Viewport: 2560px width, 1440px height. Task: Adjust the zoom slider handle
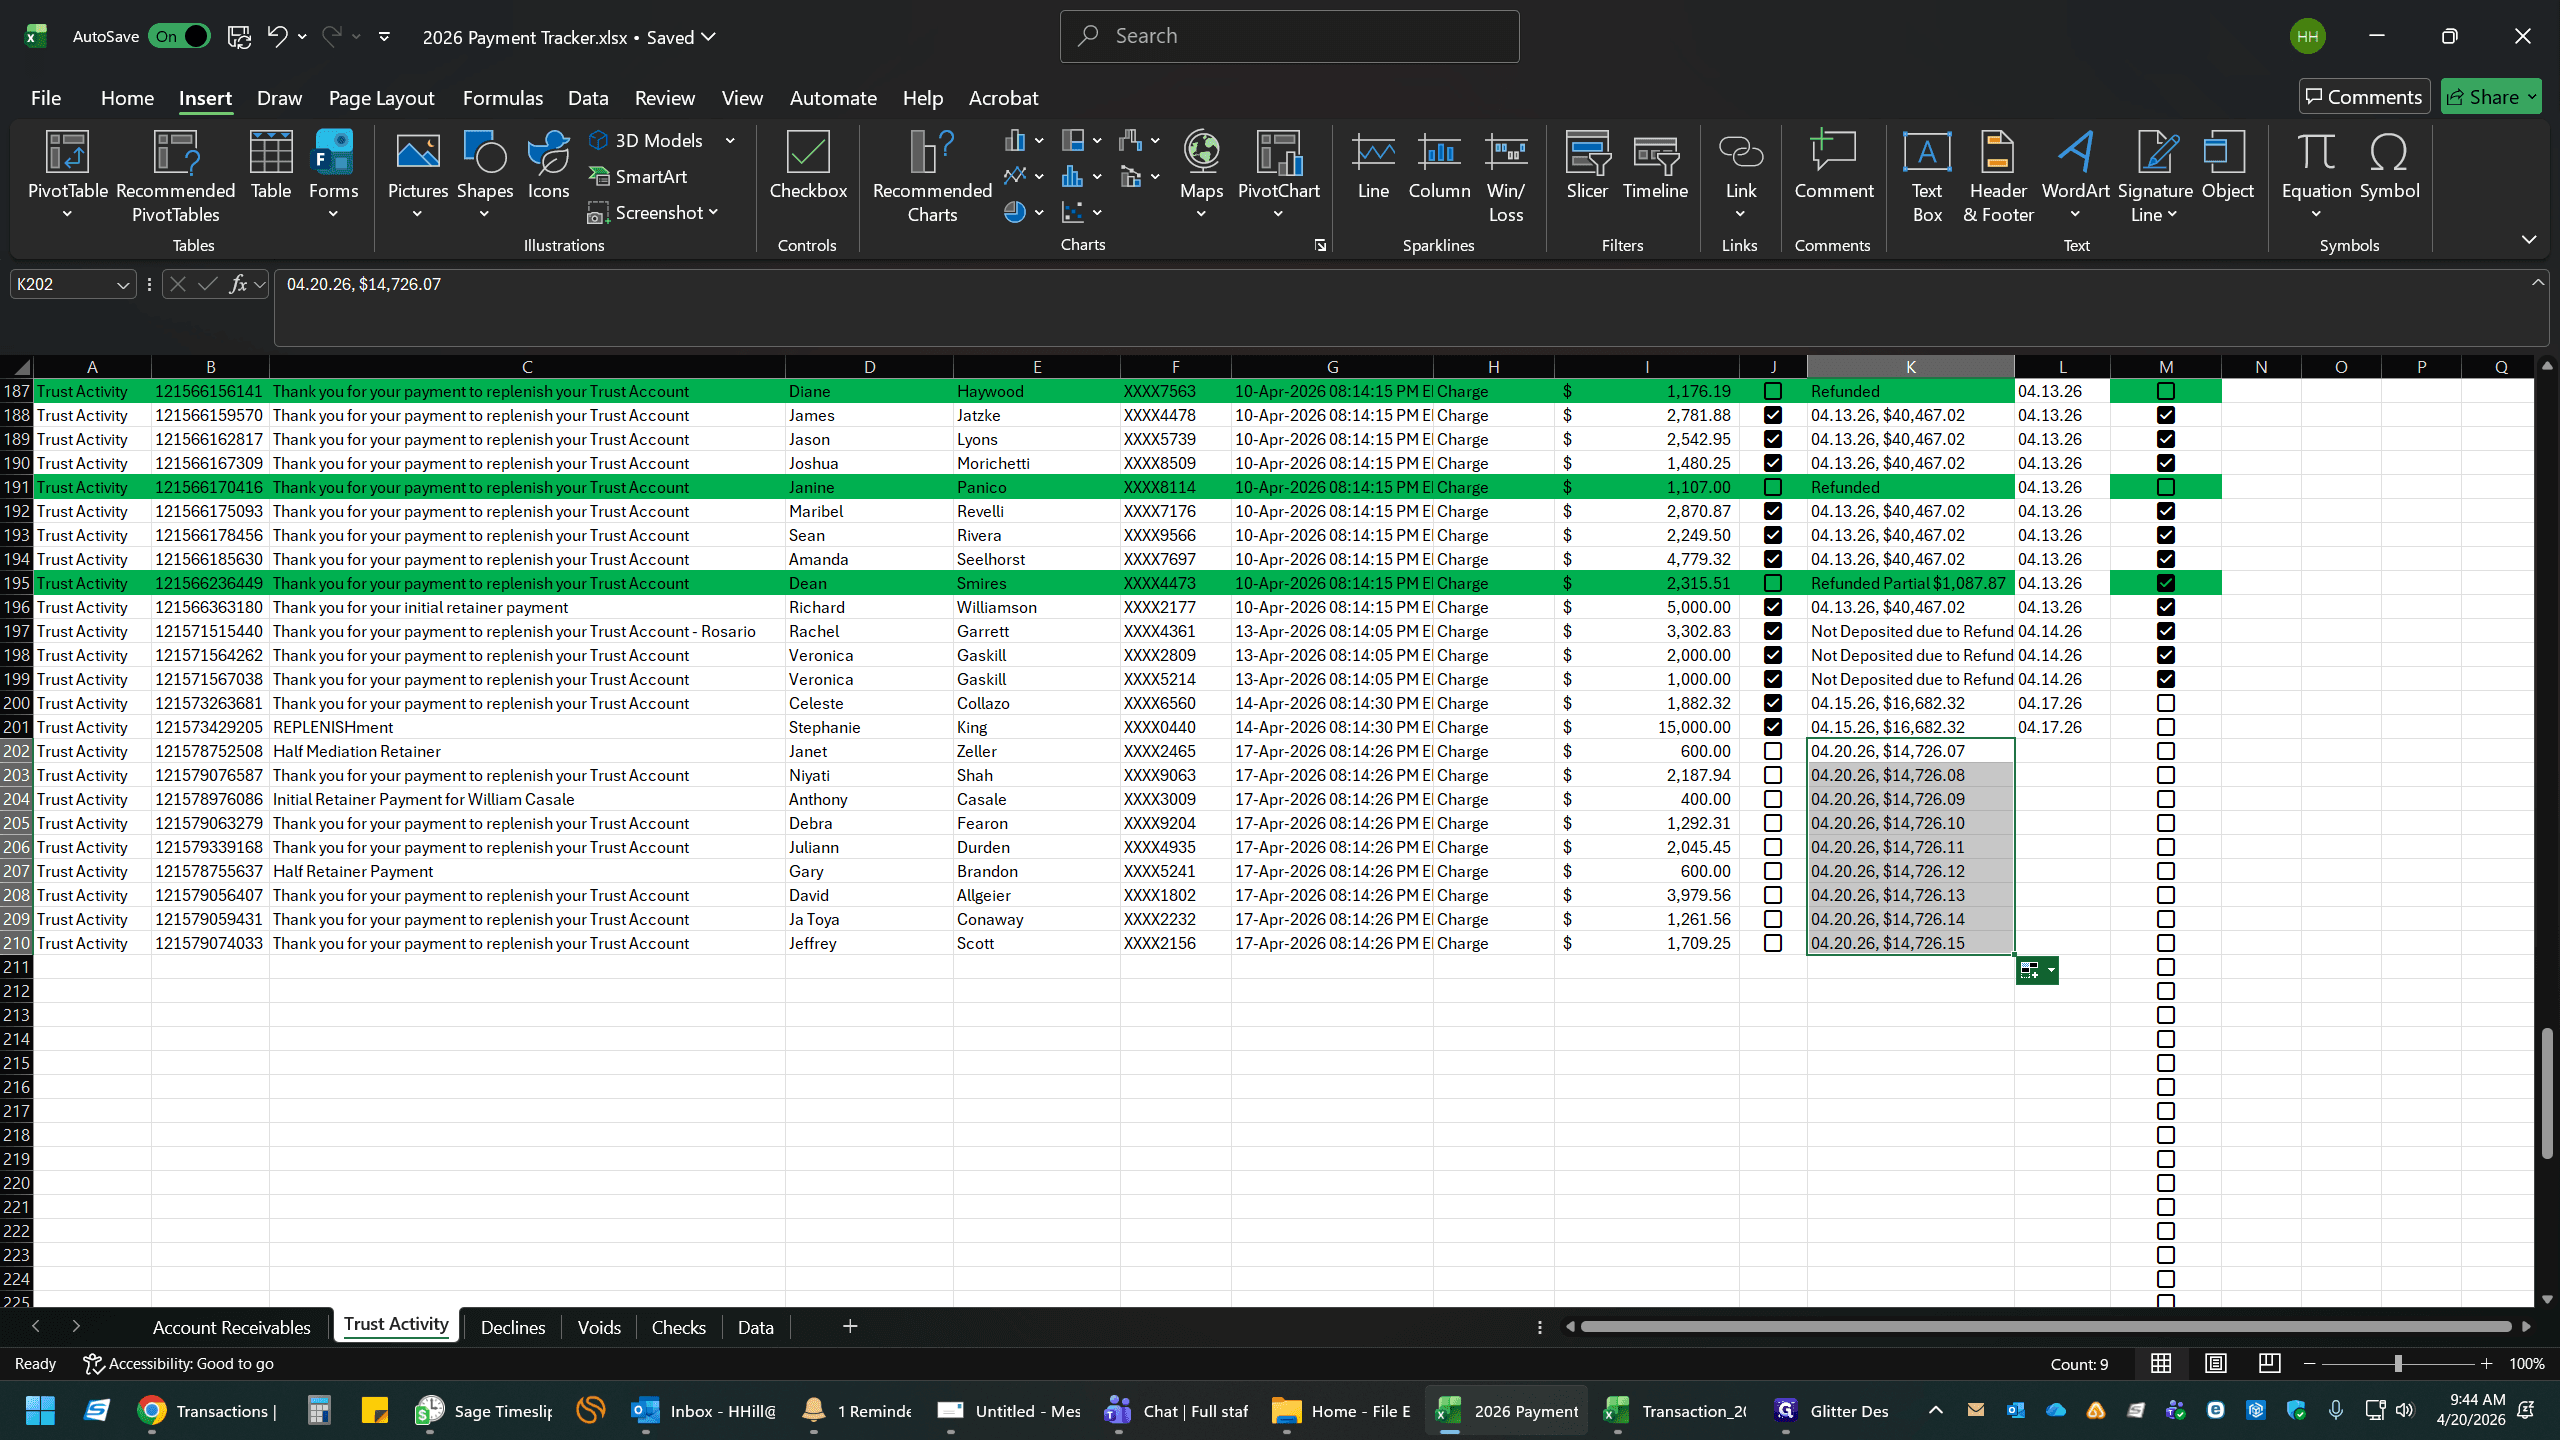coord(2398,1363)
